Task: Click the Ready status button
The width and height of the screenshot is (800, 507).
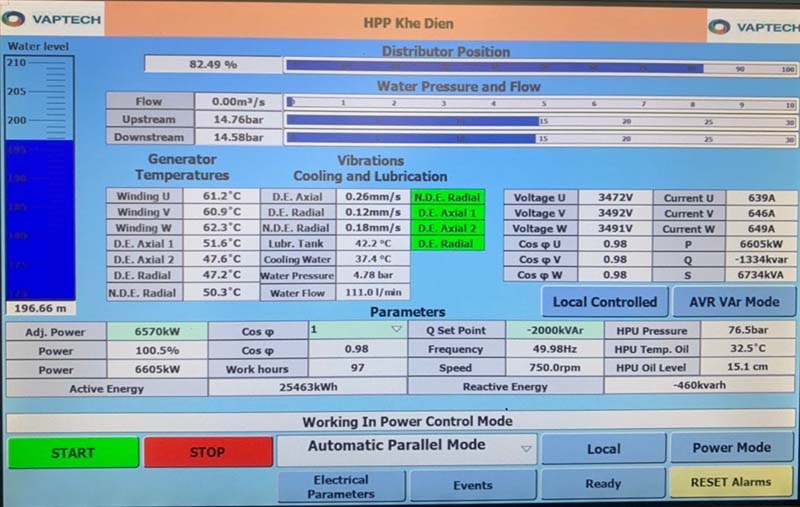Action: pyautogui.click(x=603, y=484)
